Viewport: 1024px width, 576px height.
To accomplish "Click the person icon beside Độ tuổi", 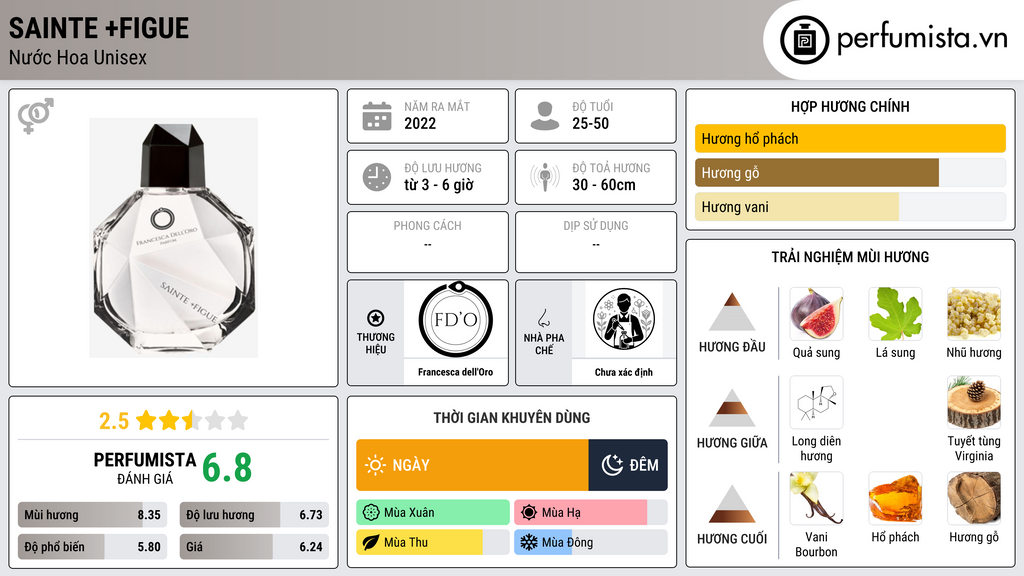I will click(545, 116).
